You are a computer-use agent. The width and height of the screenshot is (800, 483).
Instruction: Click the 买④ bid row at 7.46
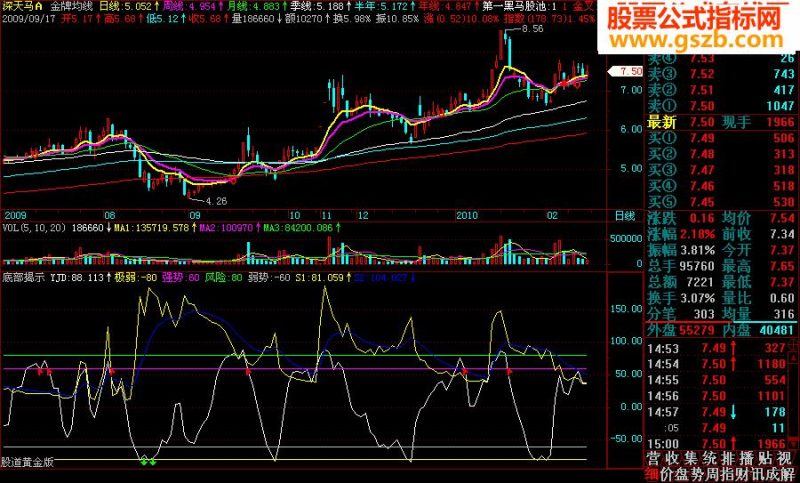[x=721, y=186]
